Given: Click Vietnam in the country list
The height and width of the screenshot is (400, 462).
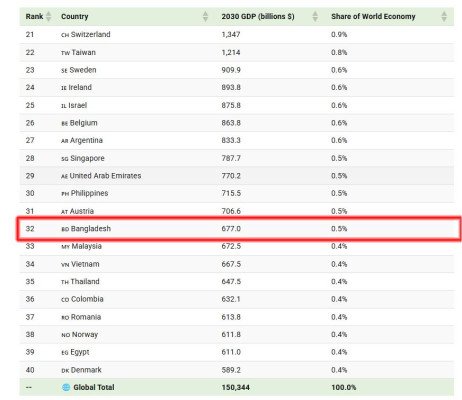Looking at the screenshot, I should (x=85, y=264).
